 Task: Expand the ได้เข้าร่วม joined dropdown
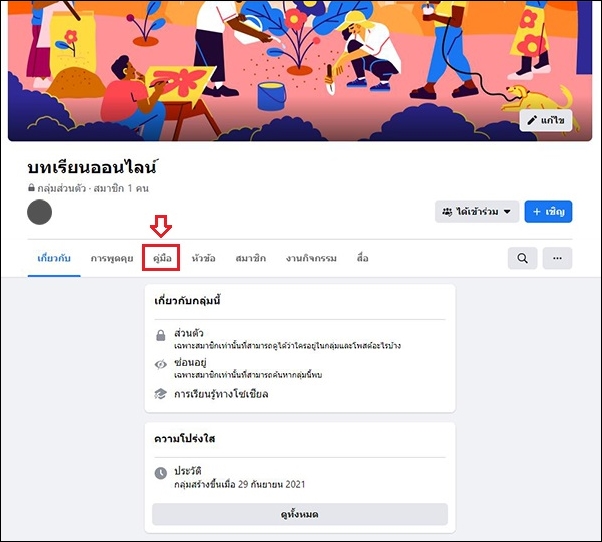(477, 212)
